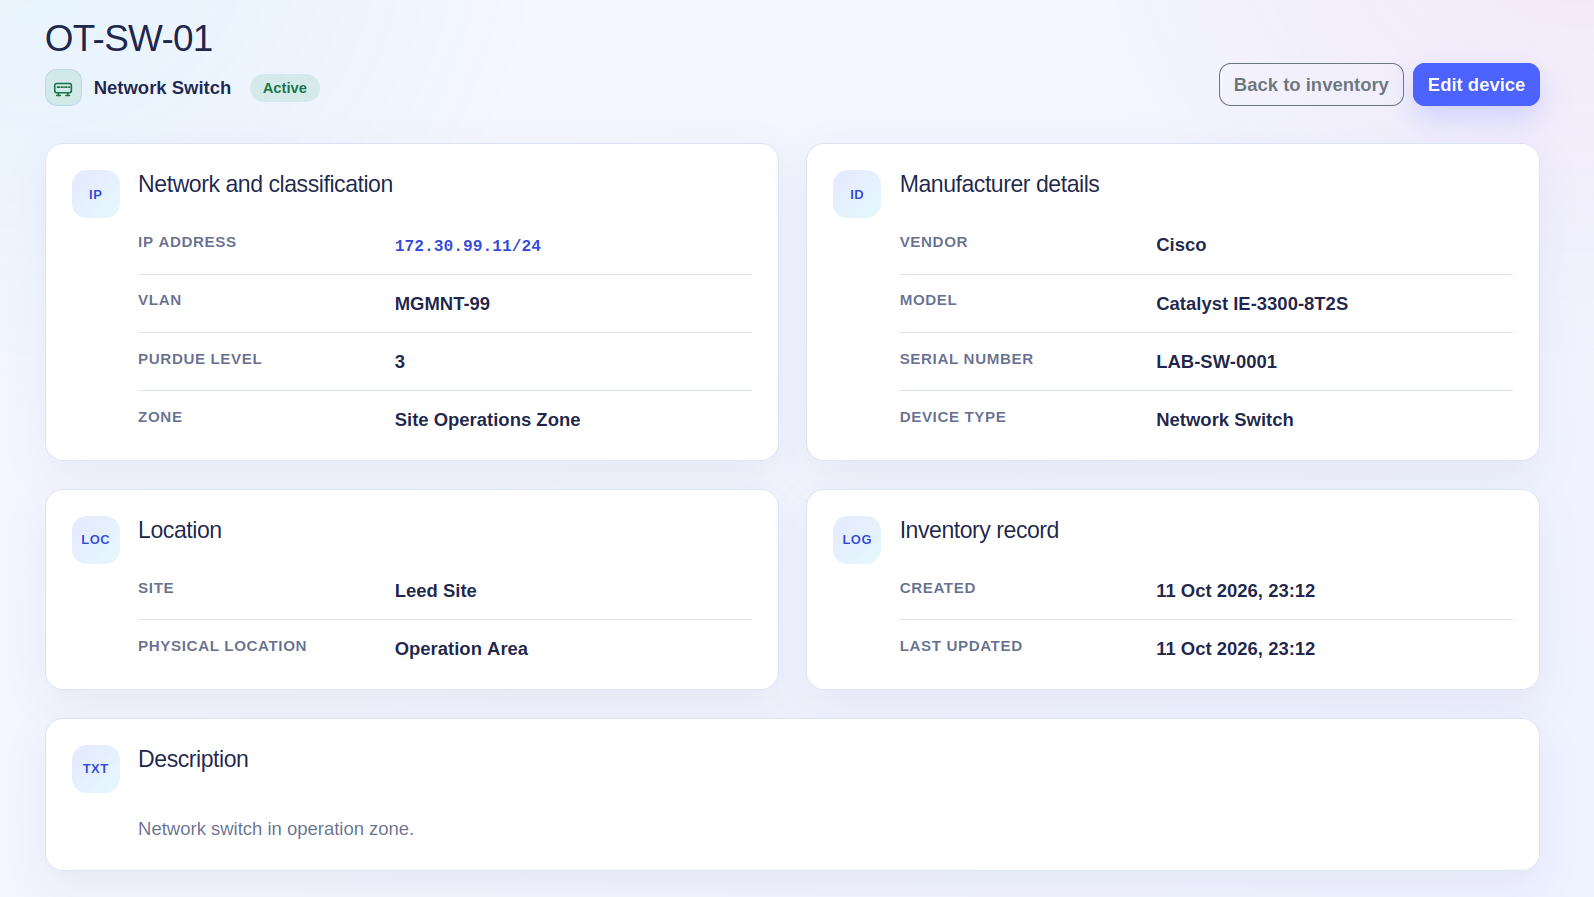
Task: Click the ID badge icon
Action: coord(857,194)
